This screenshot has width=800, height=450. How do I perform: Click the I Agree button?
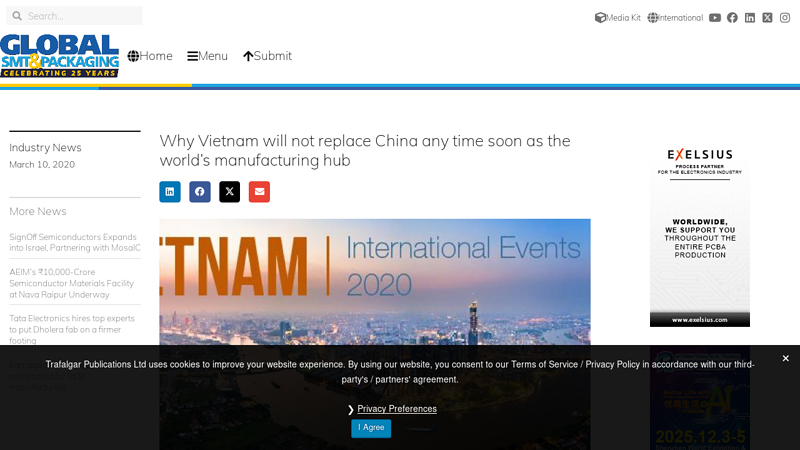click(371, 428)
